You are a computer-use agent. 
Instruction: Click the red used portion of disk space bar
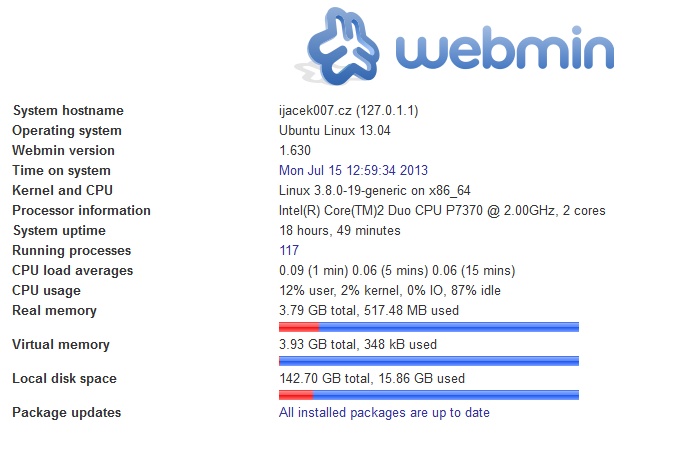[295, 395]
